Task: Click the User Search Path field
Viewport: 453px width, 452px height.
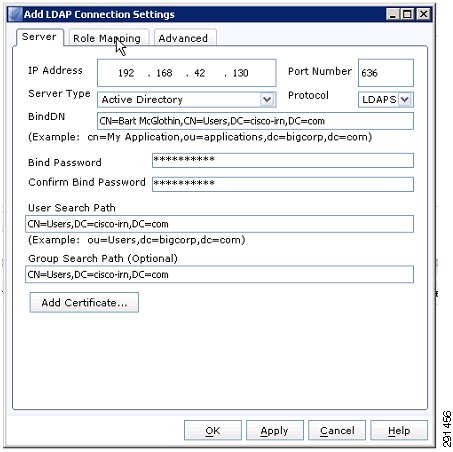Action: click(x=219, y=224)
